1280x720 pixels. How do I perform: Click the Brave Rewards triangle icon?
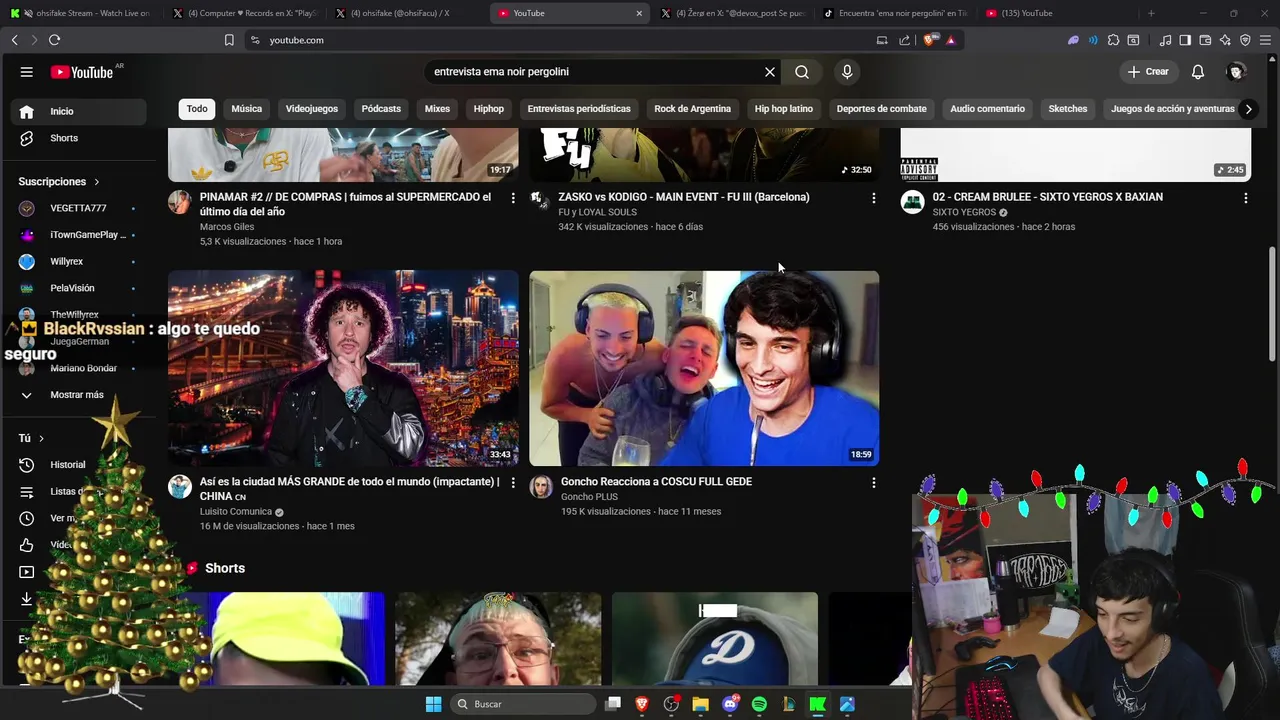[x=951, y=40]
